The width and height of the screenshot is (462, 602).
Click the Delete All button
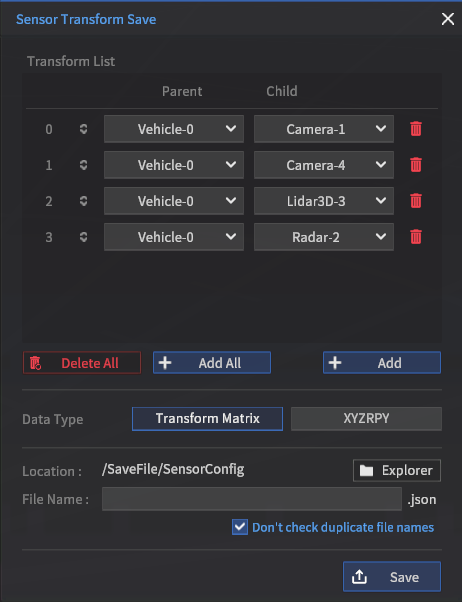[x=82, y=363]
